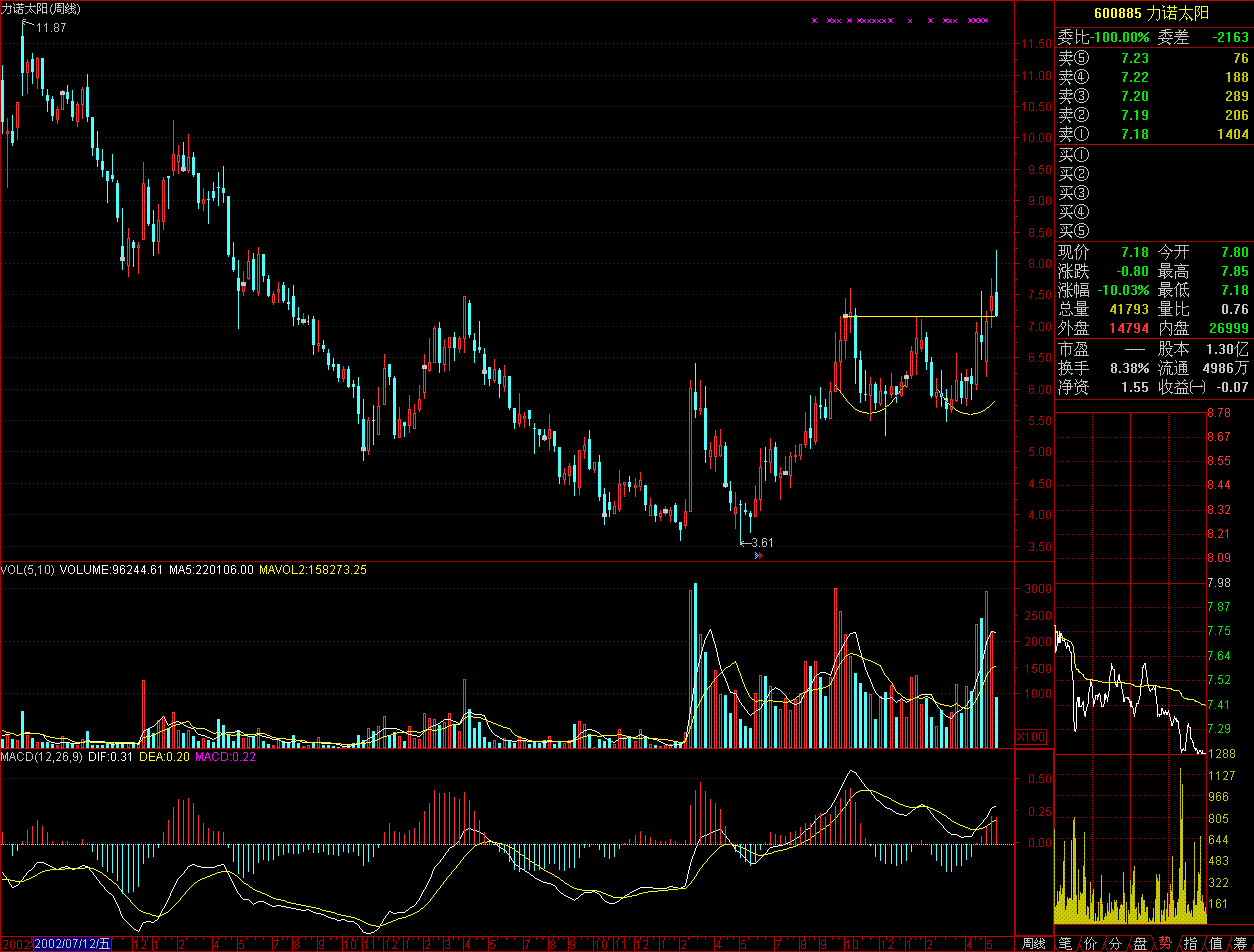Click the X100 volume scale box
This screenshot has height=952, width=1254.
1031,737
